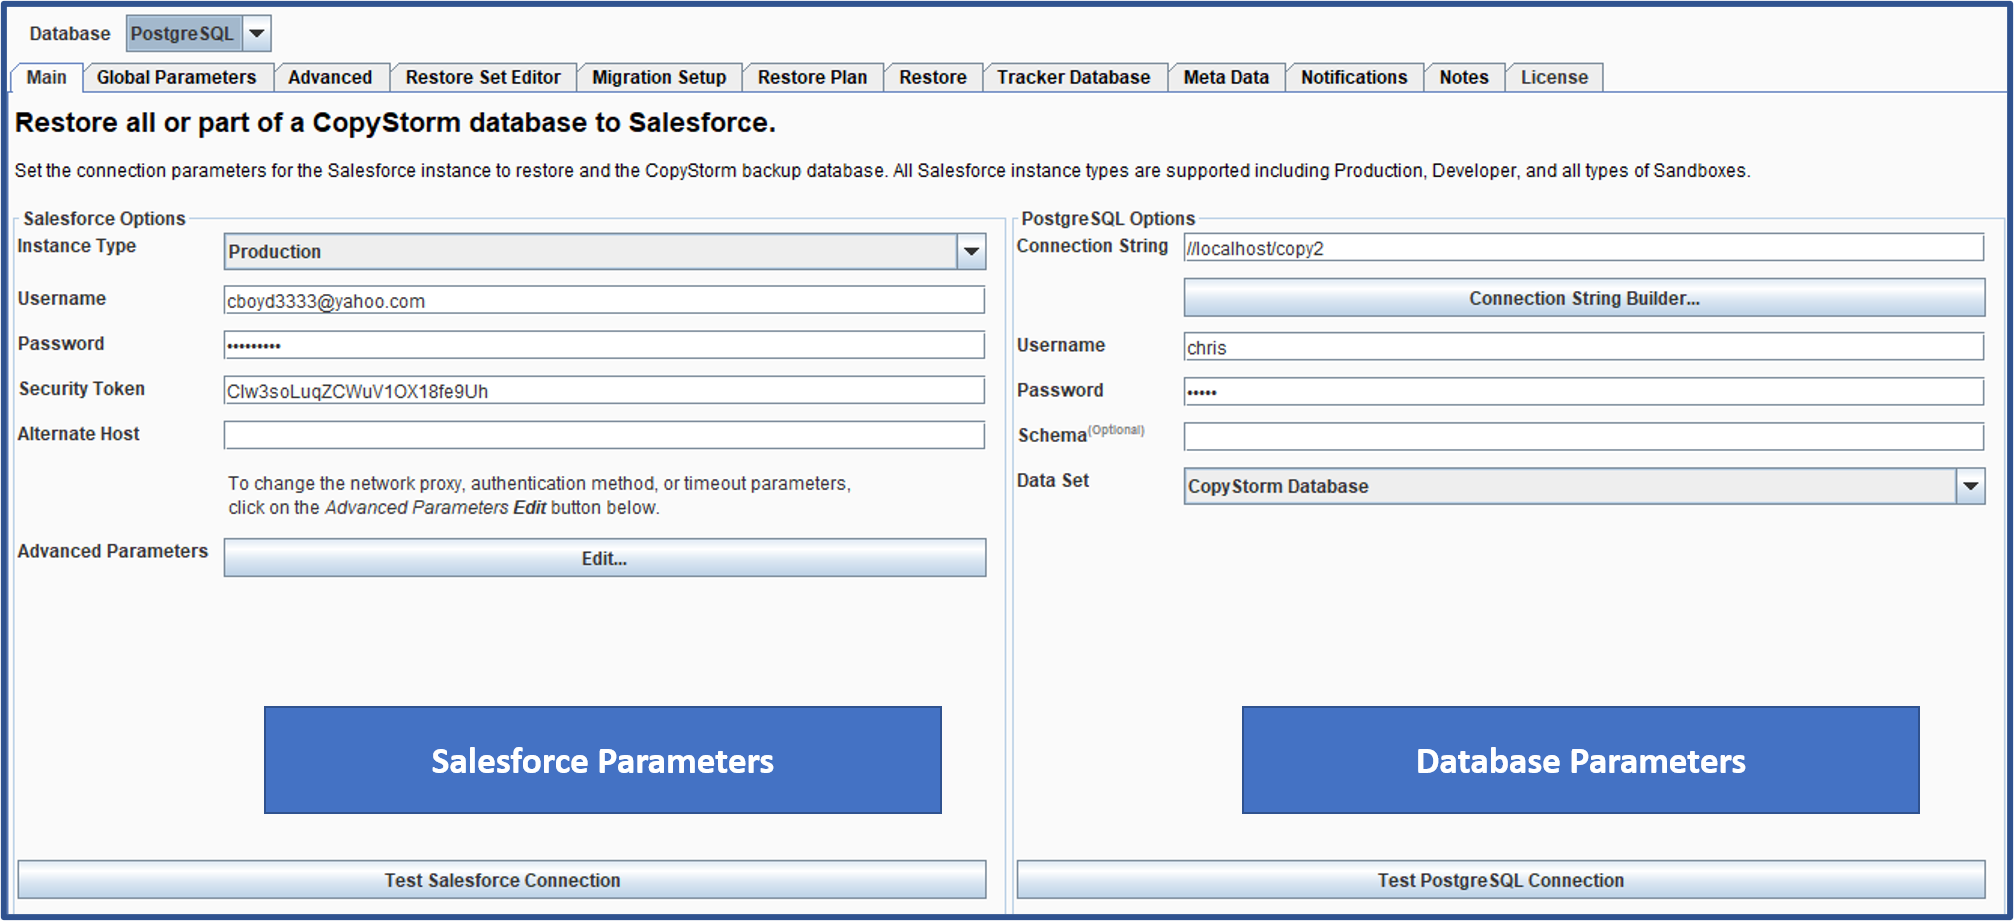Click the 'Instance Type' label
Screen dimensions: 2014x921
[76, 246]
